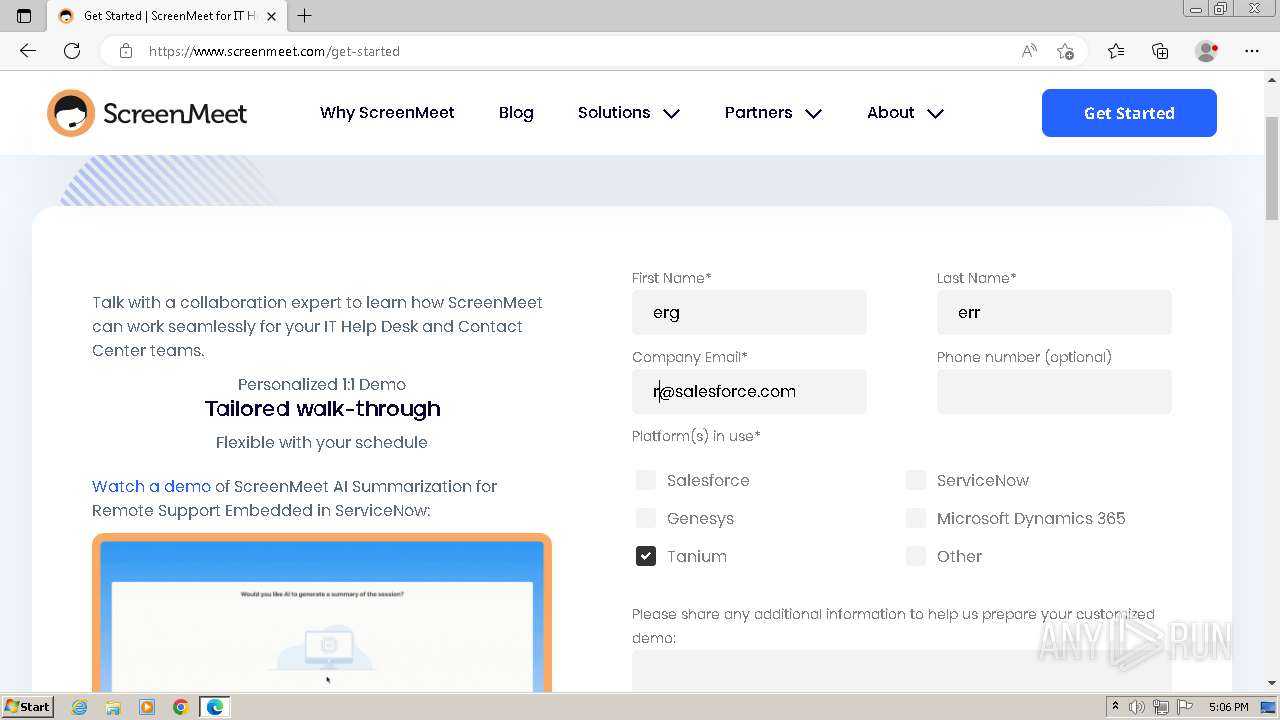
Task: Check the Genesys platform checkbox
Action: 646,518
